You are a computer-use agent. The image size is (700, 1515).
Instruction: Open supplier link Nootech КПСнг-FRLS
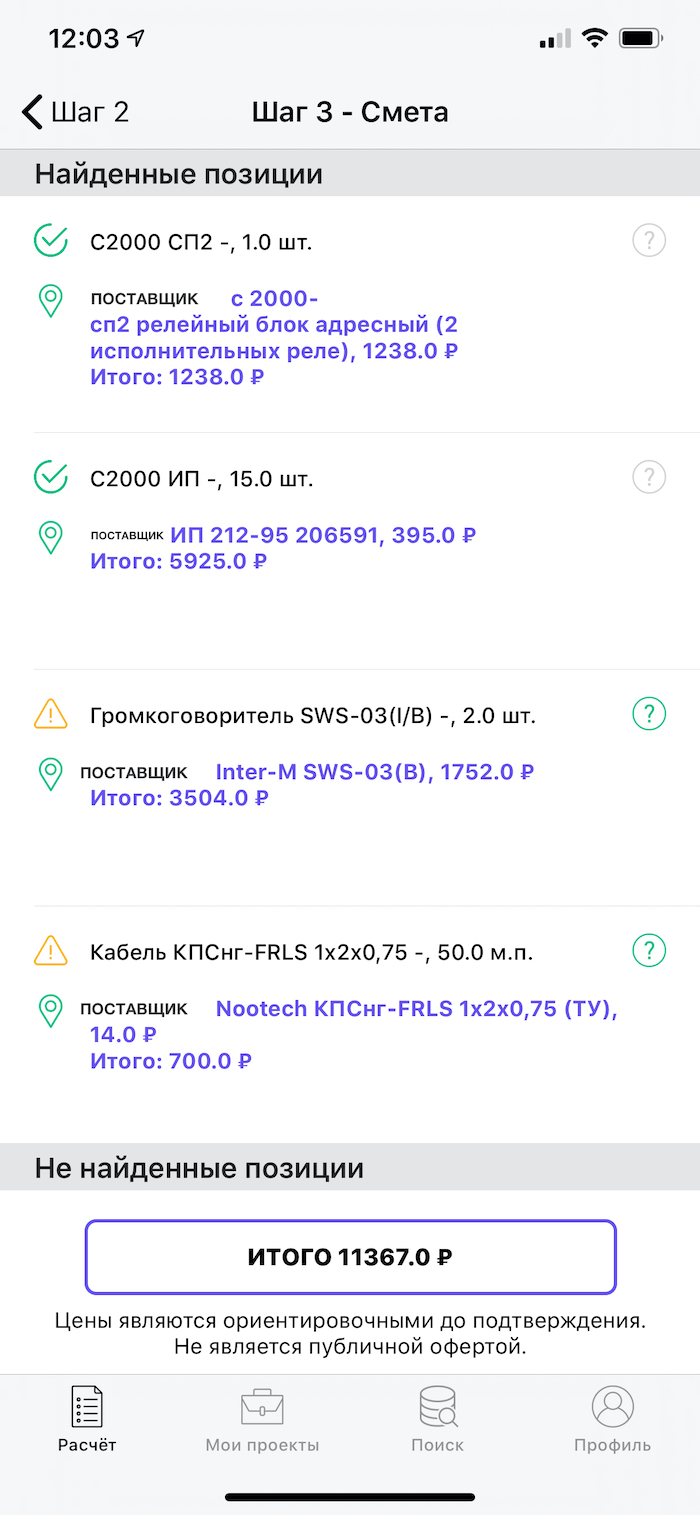point(354,1021)
